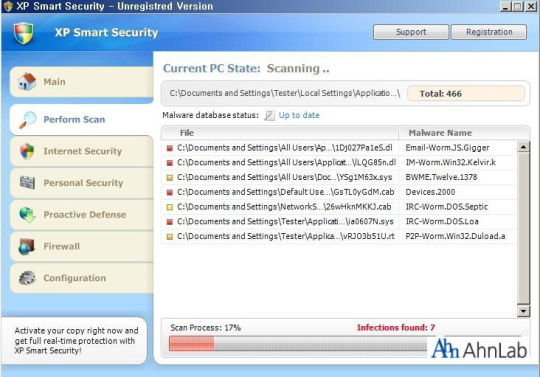Click the magnifying glass Perform Scan icon
Screen dimensions: 540x377
[28, 119]
